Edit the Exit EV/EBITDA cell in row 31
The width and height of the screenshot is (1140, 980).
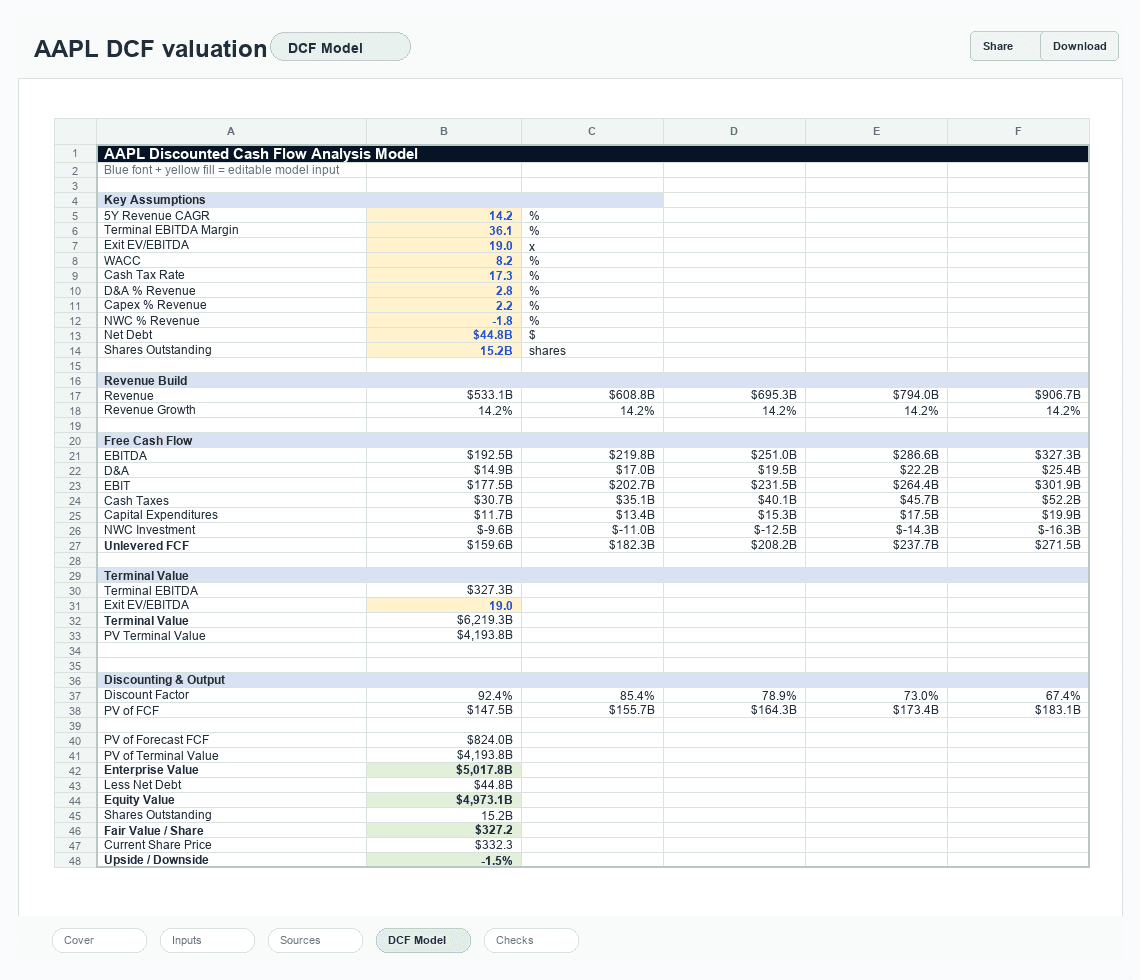443,606
